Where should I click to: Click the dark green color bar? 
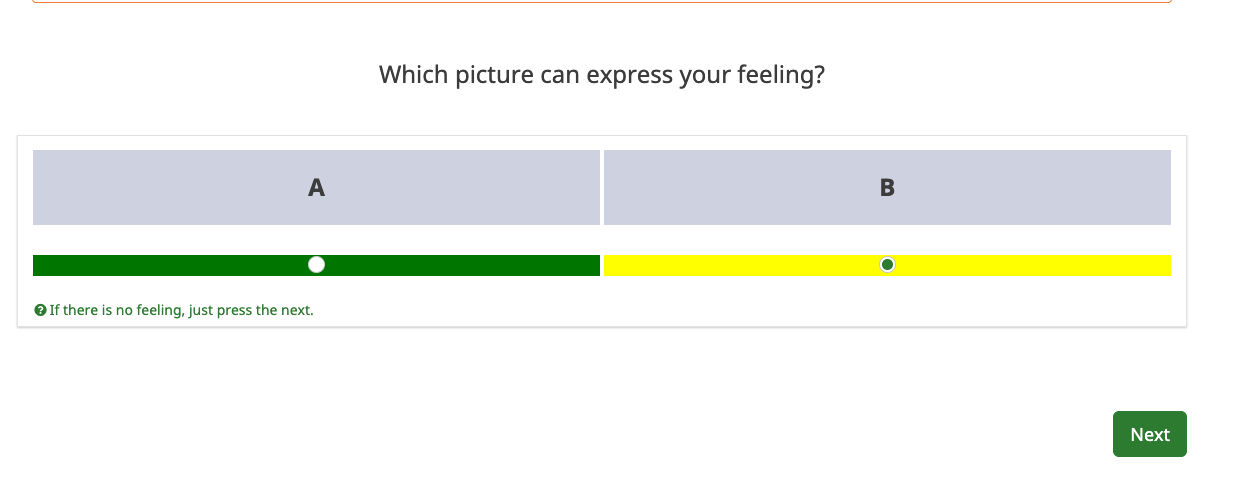click(x=316, y=265)
